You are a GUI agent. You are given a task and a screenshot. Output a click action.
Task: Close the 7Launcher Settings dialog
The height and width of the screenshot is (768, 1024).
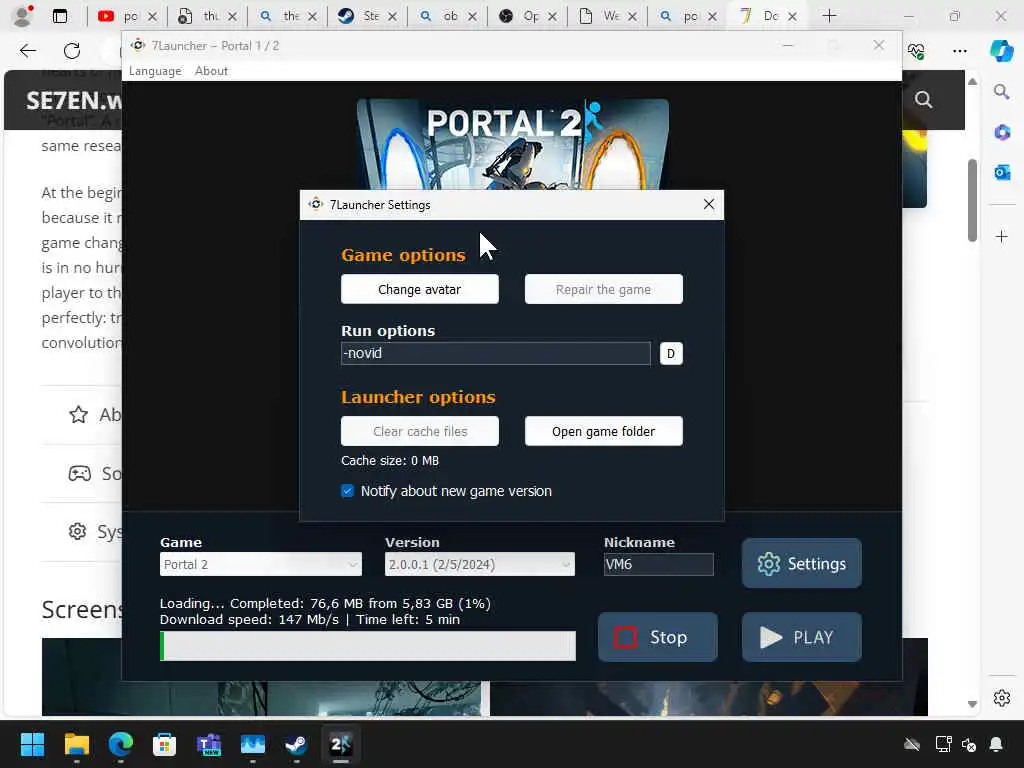click(x=709, y=204)
